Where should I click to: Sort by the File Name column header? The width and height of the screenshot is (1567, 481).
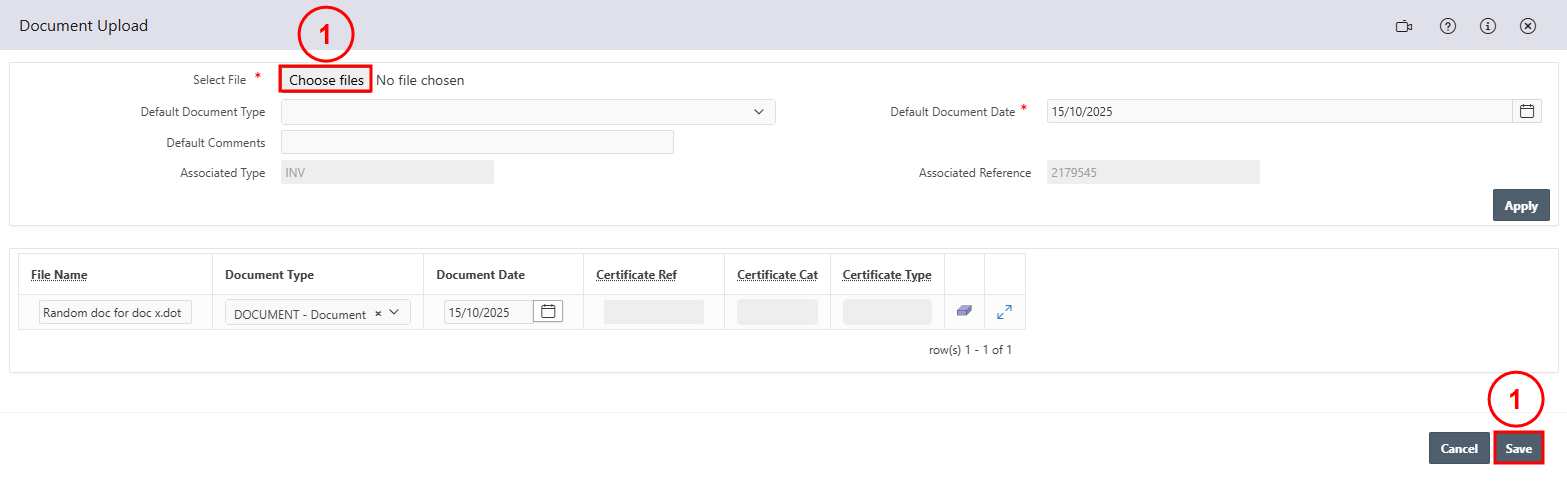click(59, 275)
